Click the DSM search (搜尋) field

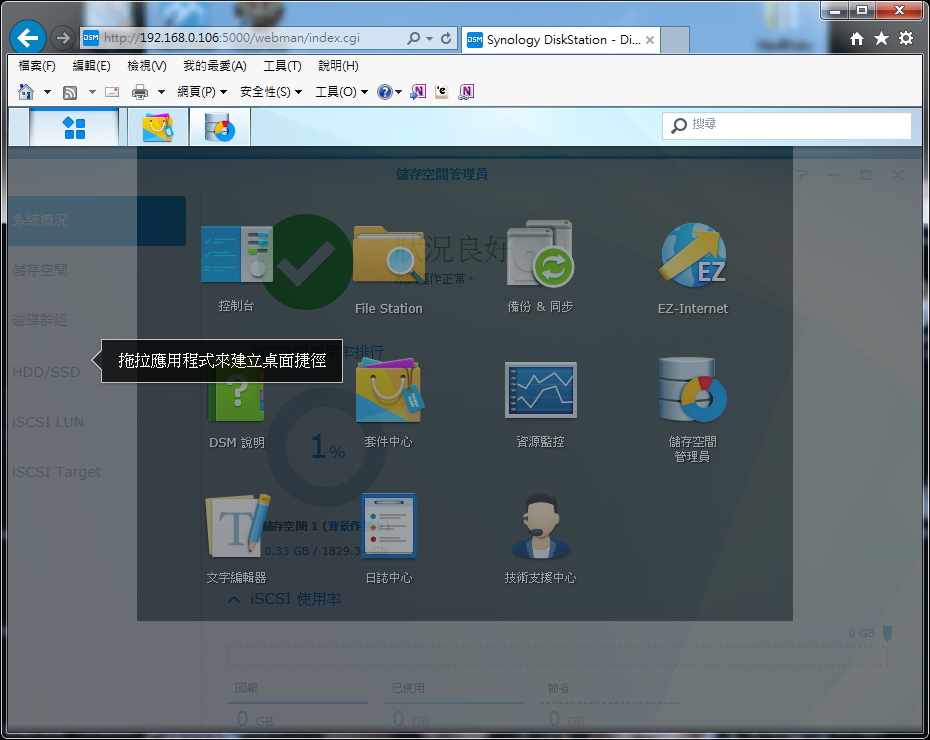[786, 125]
